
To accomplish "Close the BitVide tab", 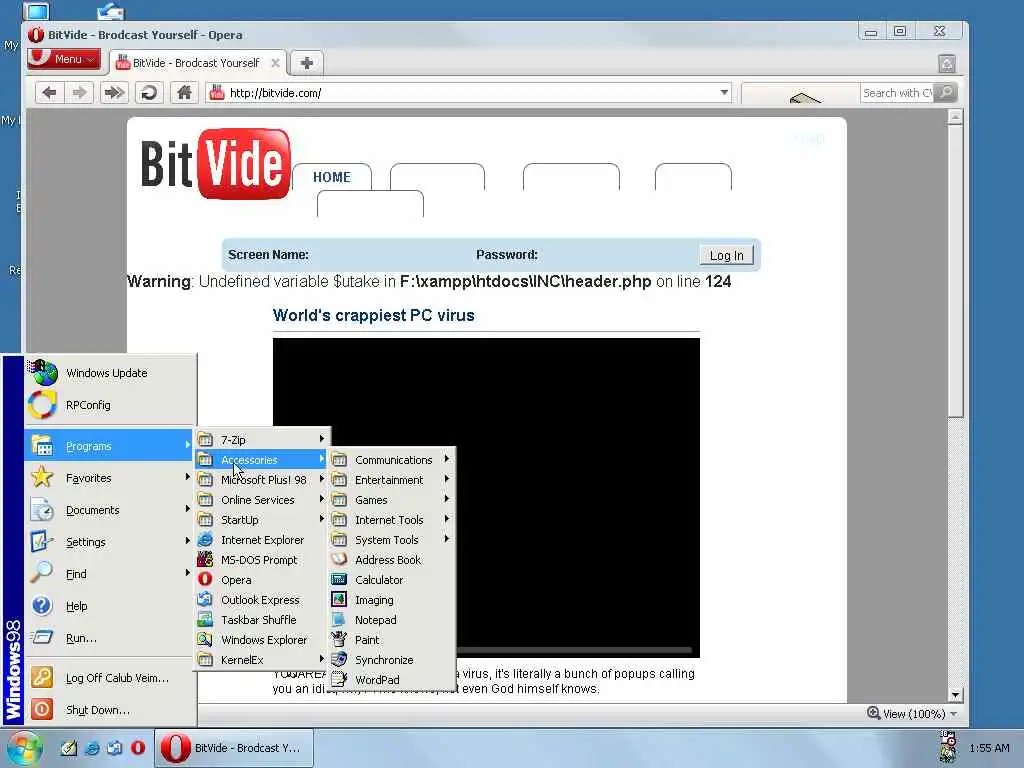I will [x=275, y=63].
